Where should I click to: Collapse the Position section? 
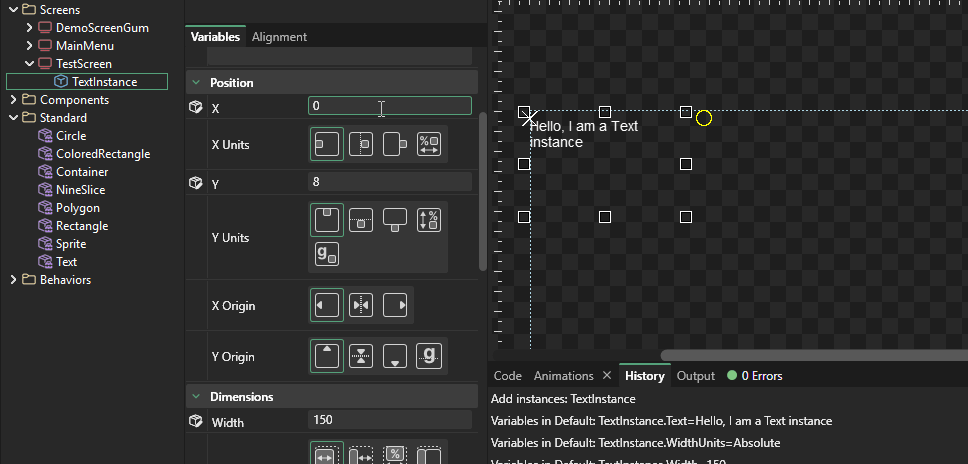coord(195,83)
